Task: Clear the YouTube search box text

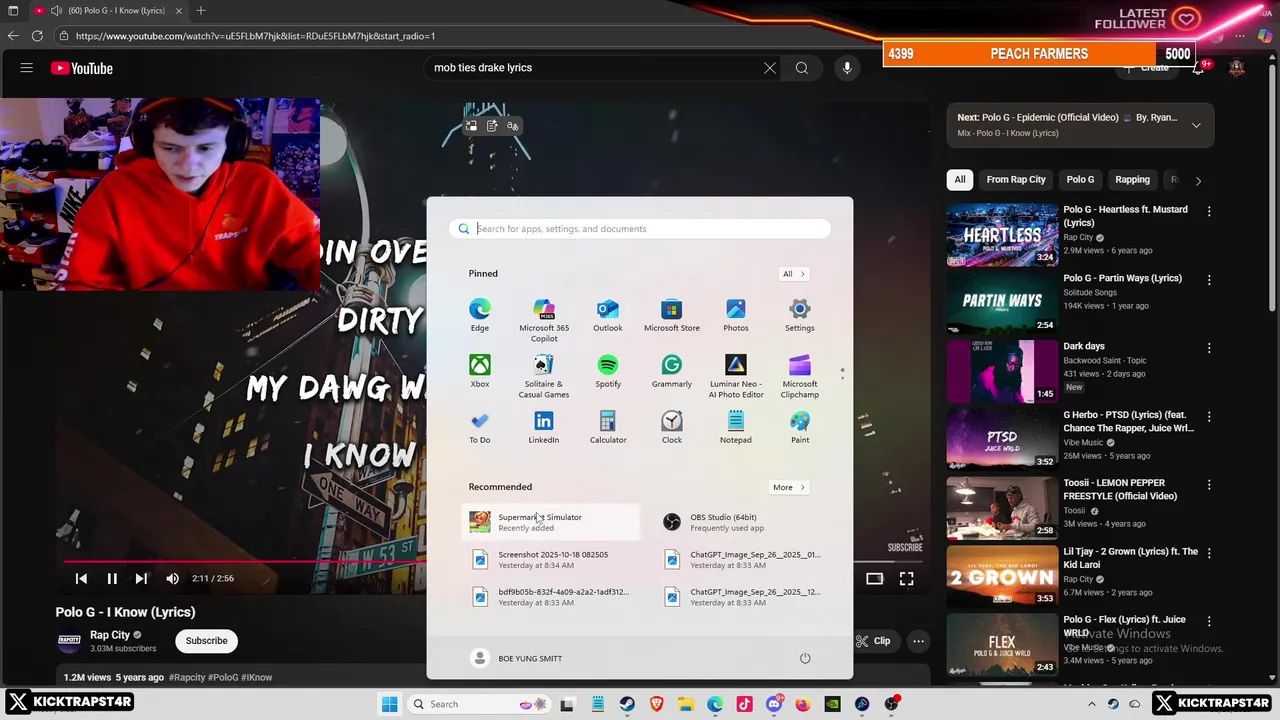Action: pos(770,68)
